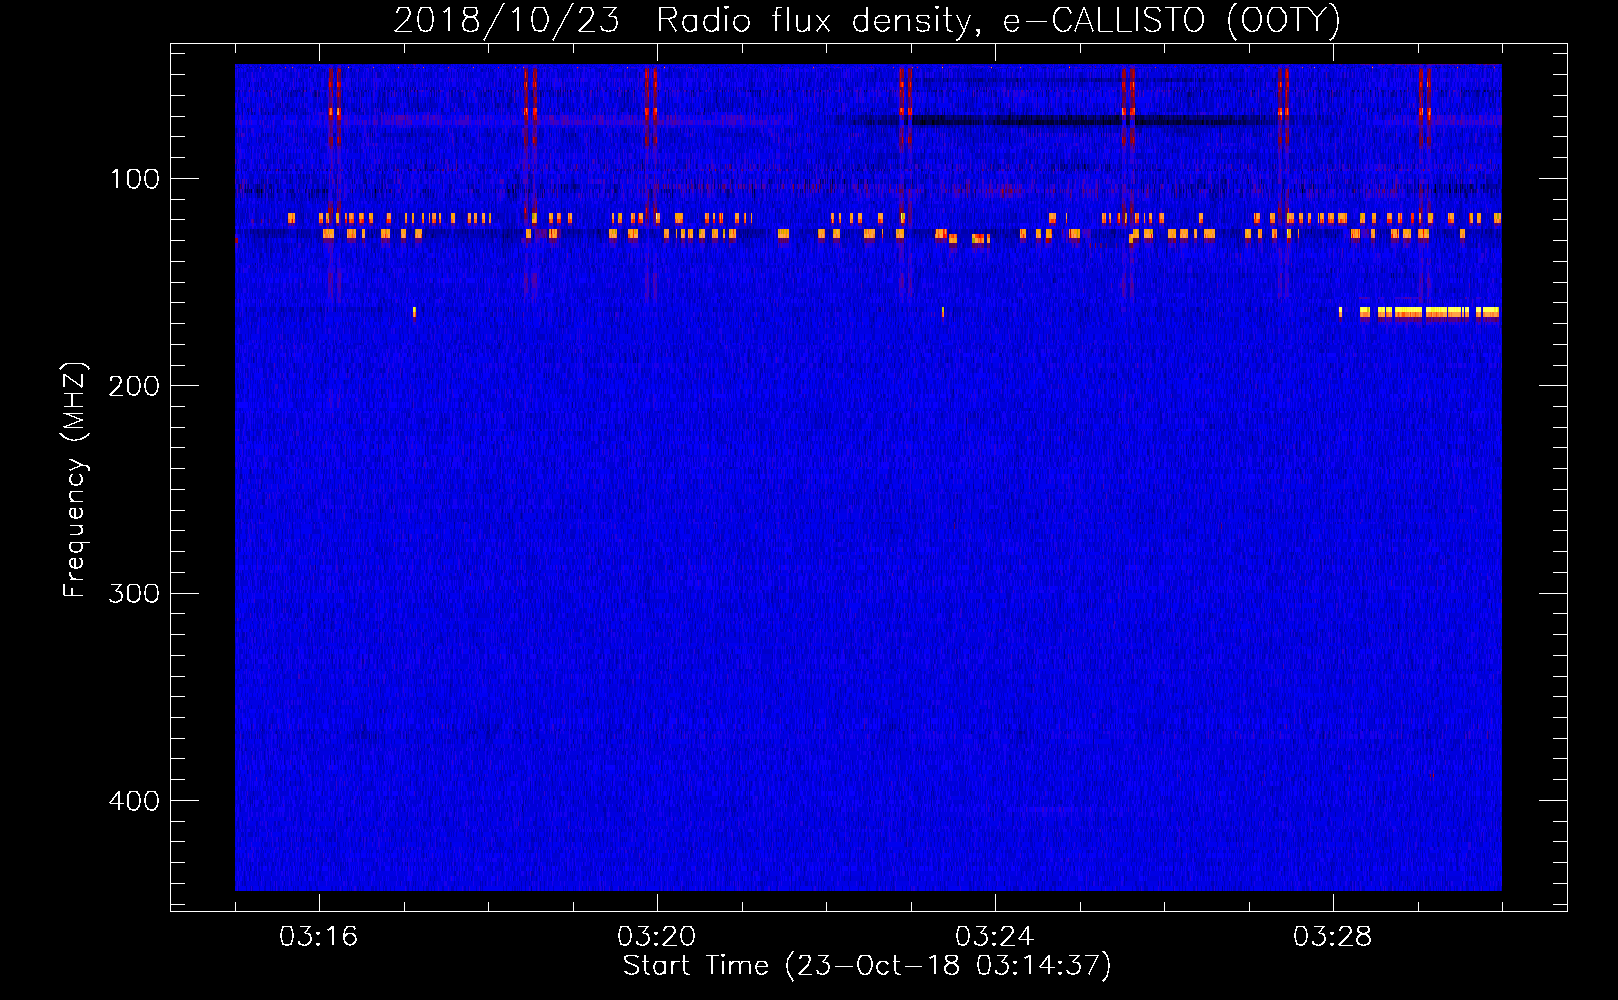The image size is (1618, 1000).
Task: Select the 03:28 time tick label
Action: click(x=1332, y=937)
